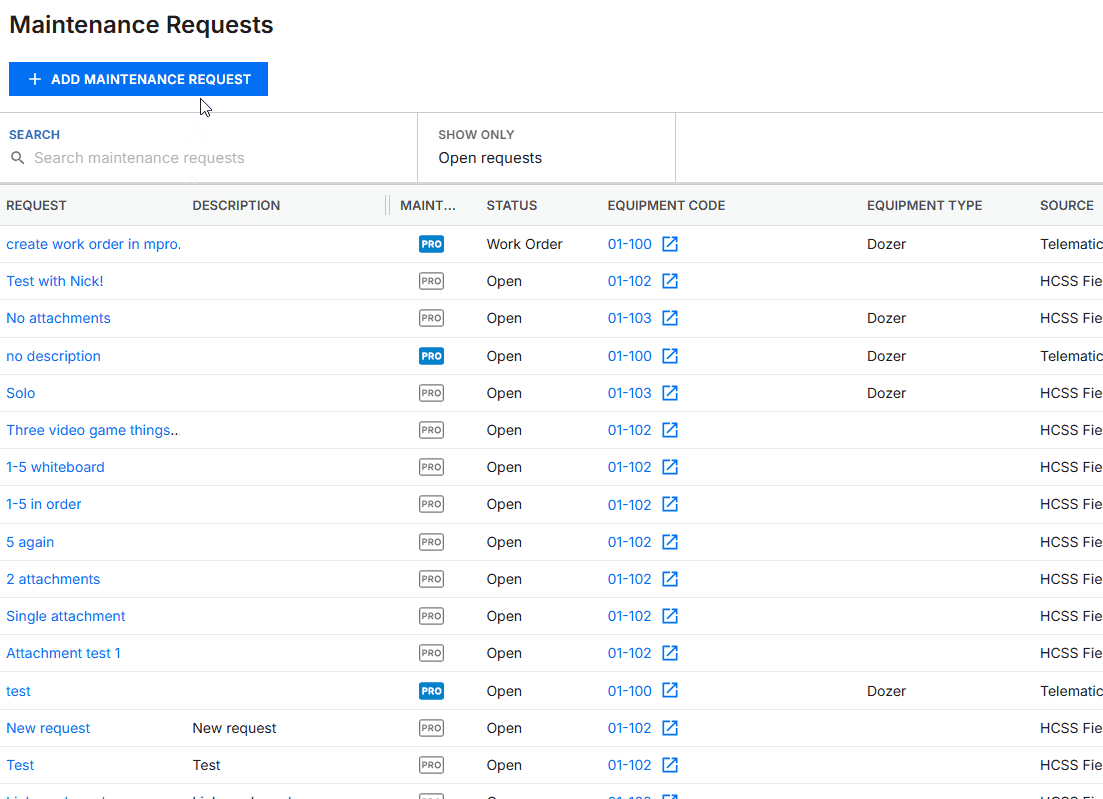Click the external link icon for 01-103 on 'No attachments' row

672,318
